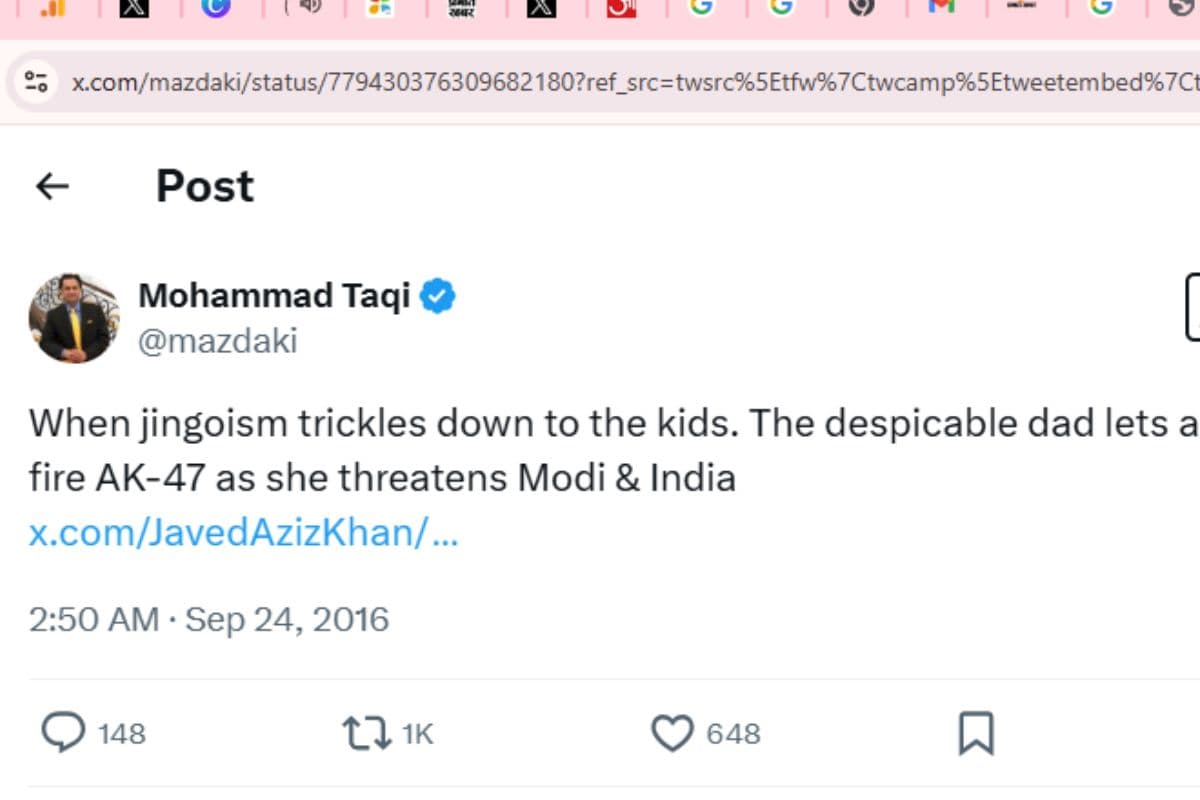Click the 2:50 AM Sep 24, 2016 timestamp

pos(208,620)
